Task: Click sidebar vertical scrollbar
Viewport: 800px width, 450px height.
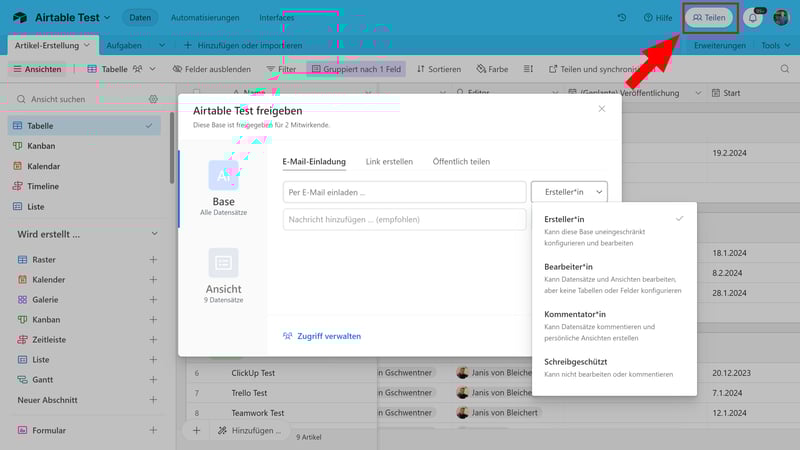Action: click(172, 148)
